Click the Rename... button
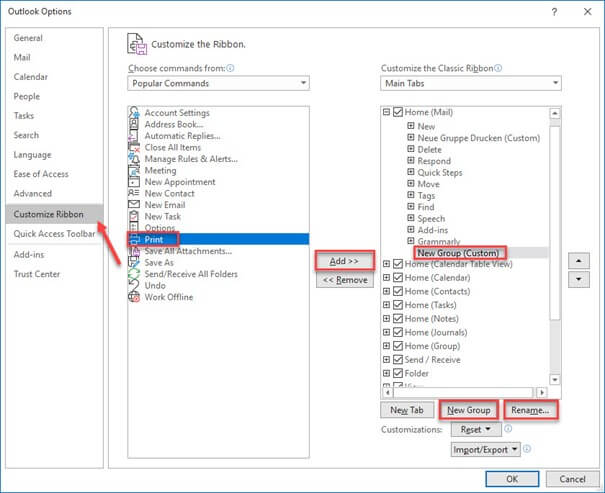The height and width of the screenshot is (493, 605). click(x=530, y=410)
